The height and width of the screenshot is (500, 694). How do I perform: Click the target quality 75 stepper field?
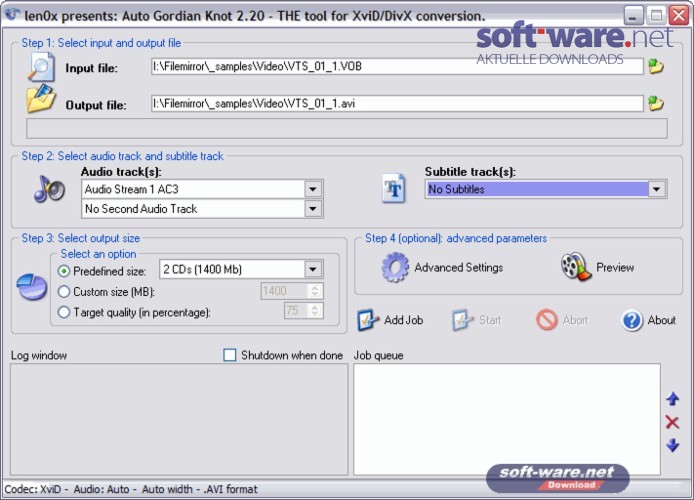(303, 310)
